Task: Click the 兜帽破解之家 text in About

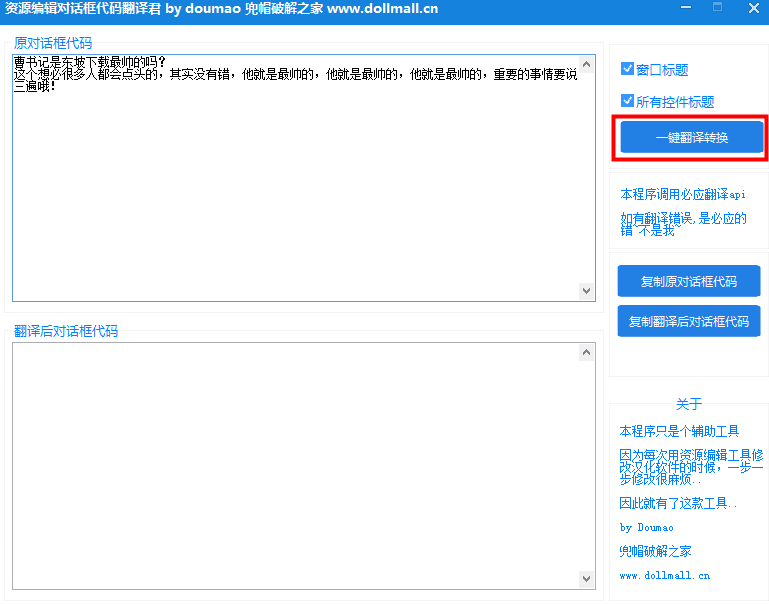Action: 655,551
